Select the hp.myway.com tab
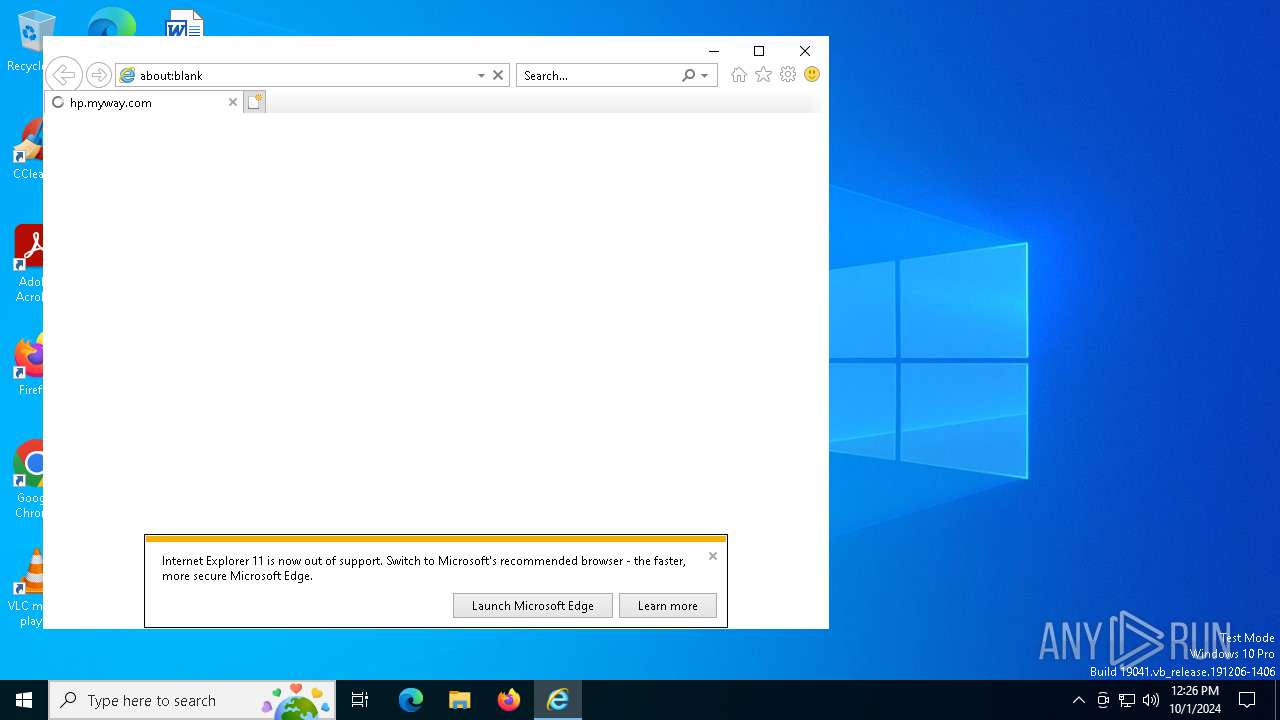1280x720 pixels. (x=144, y=102)
